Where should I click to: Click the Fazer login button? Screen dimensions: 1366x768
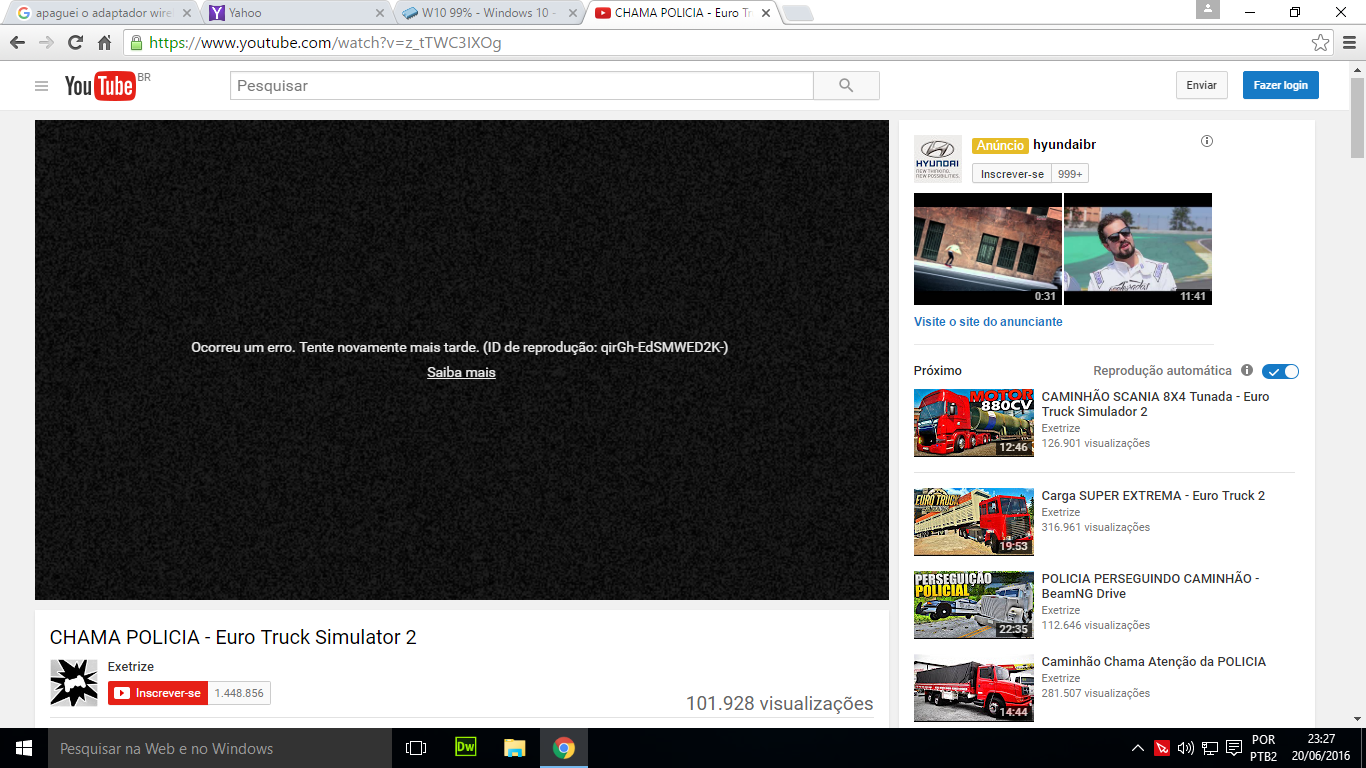point(1281,85)
